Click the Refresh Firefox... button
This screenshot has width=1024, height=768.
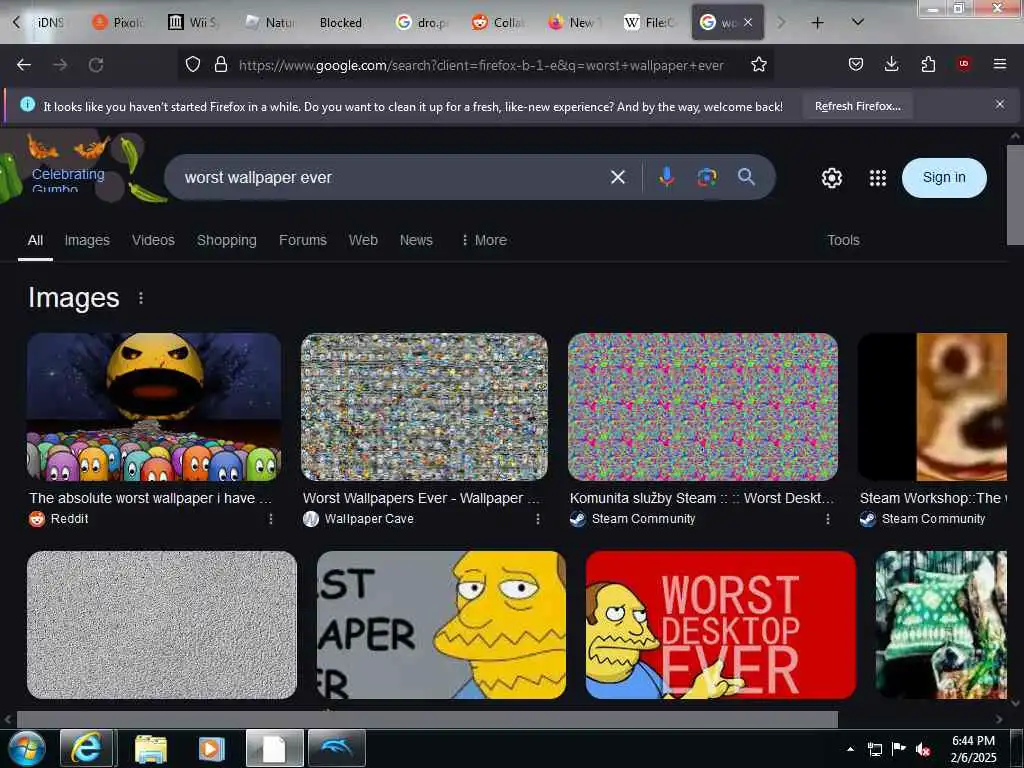point(857,106)
